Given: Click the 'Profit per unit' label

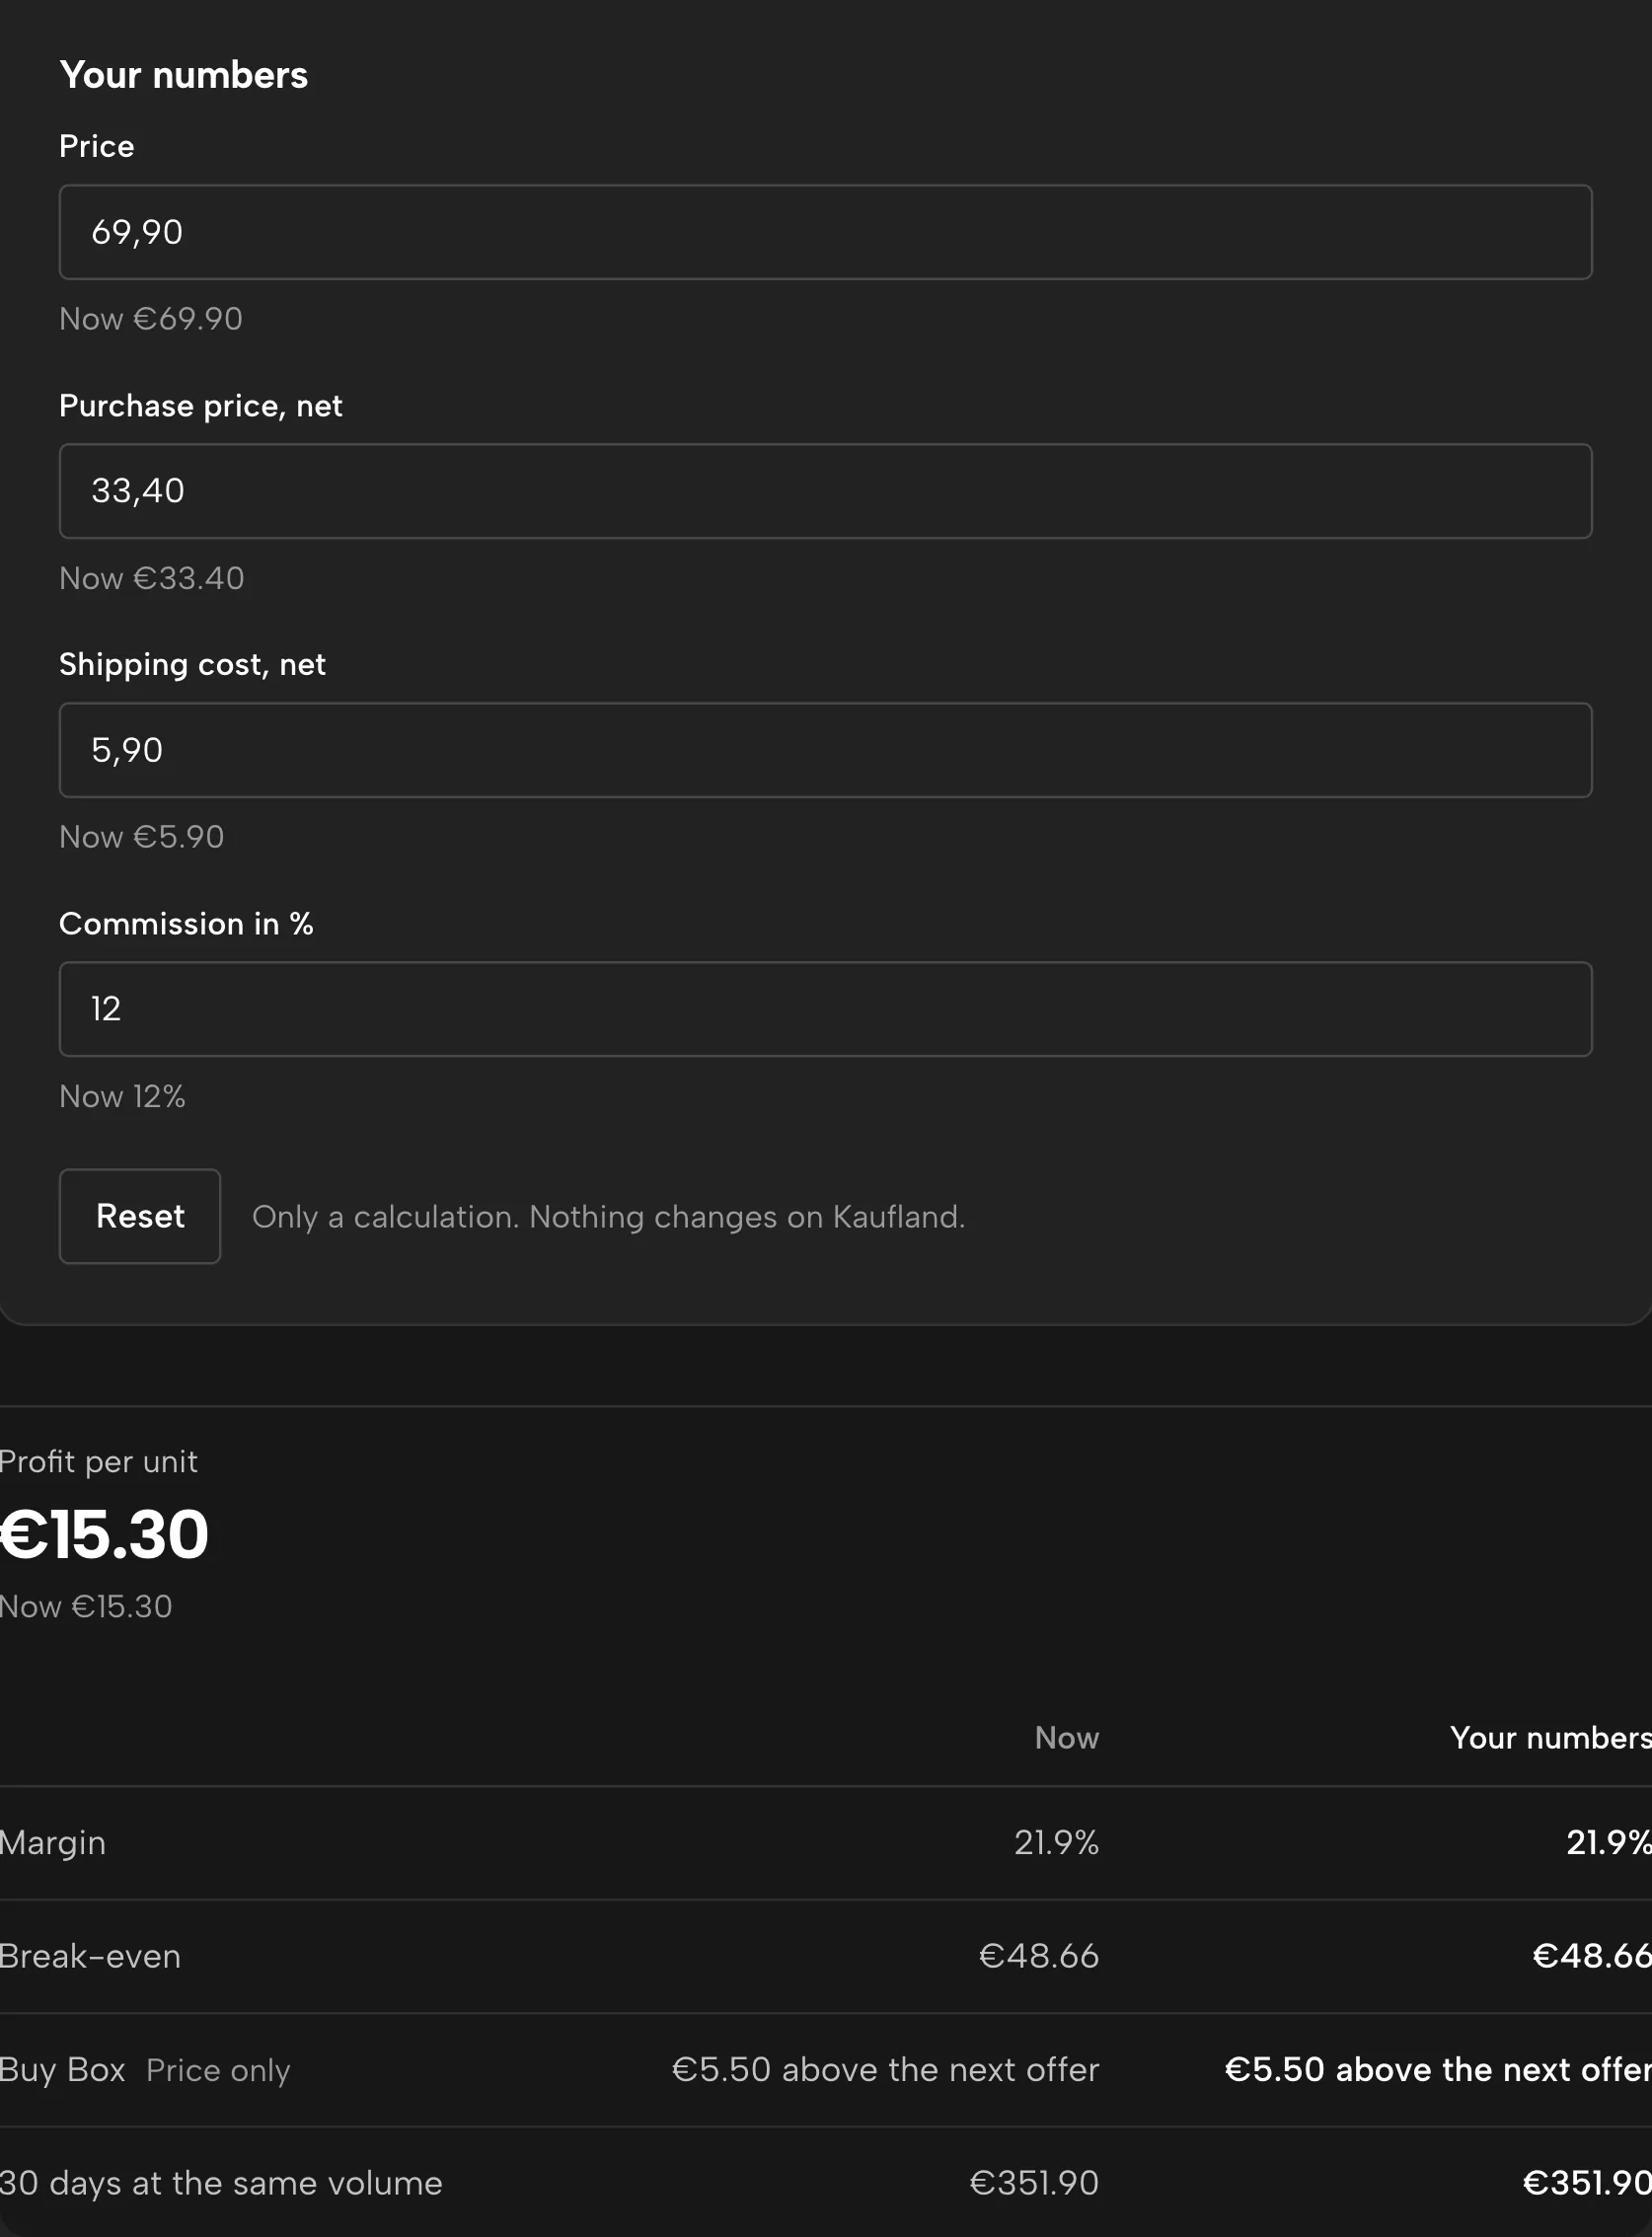Looking at the screenshot, I should pyautogui.click(x=98, y=1462).
